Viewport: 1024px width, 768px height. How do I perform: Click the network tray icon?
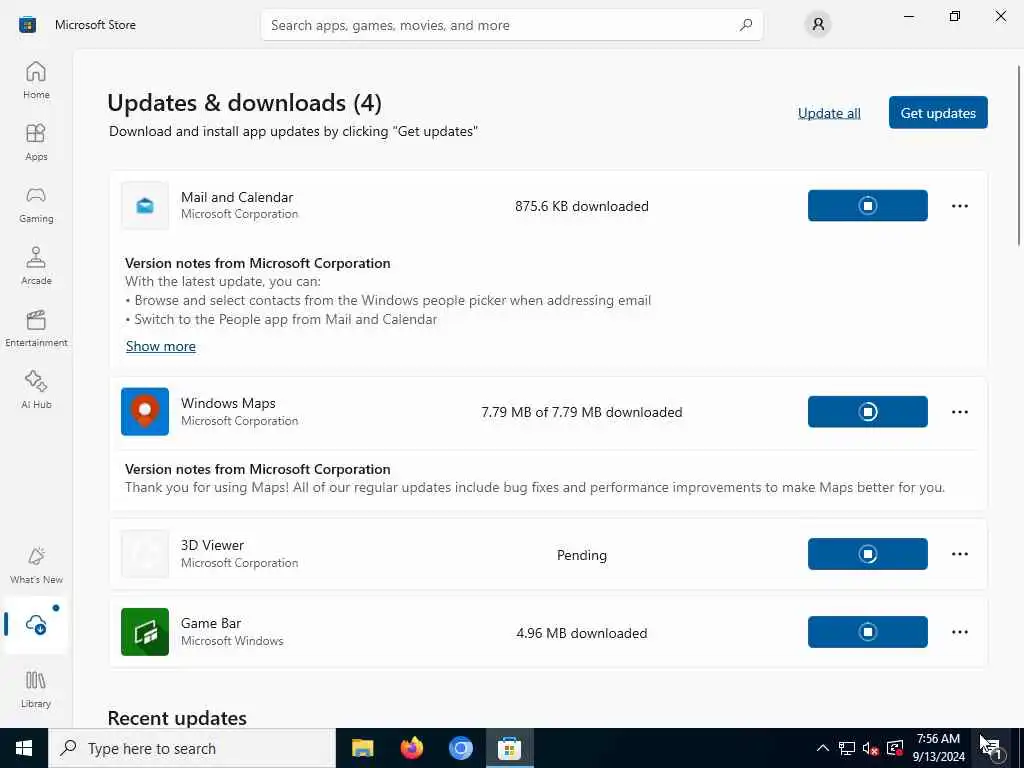click(x=846, y=748)
